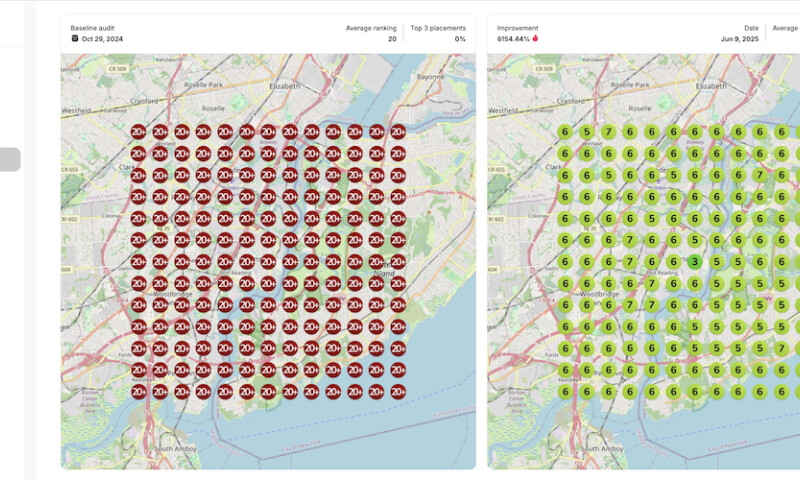Click the top-right 20+ marker on baseline map
The height and width of the screenshot is (480, 800).
pos(398,132)
